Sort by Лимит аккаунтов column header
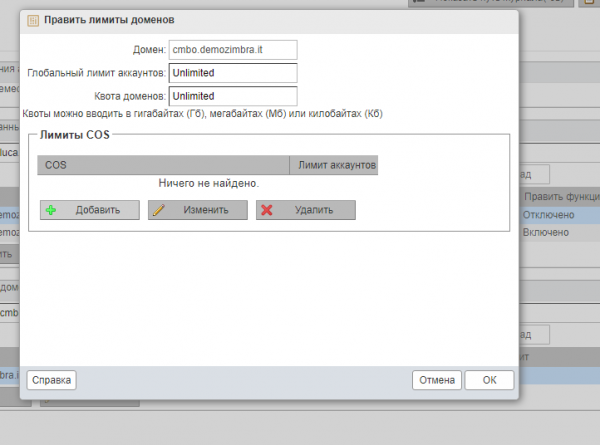Screen dimensions: 600x445 (334, 162)
